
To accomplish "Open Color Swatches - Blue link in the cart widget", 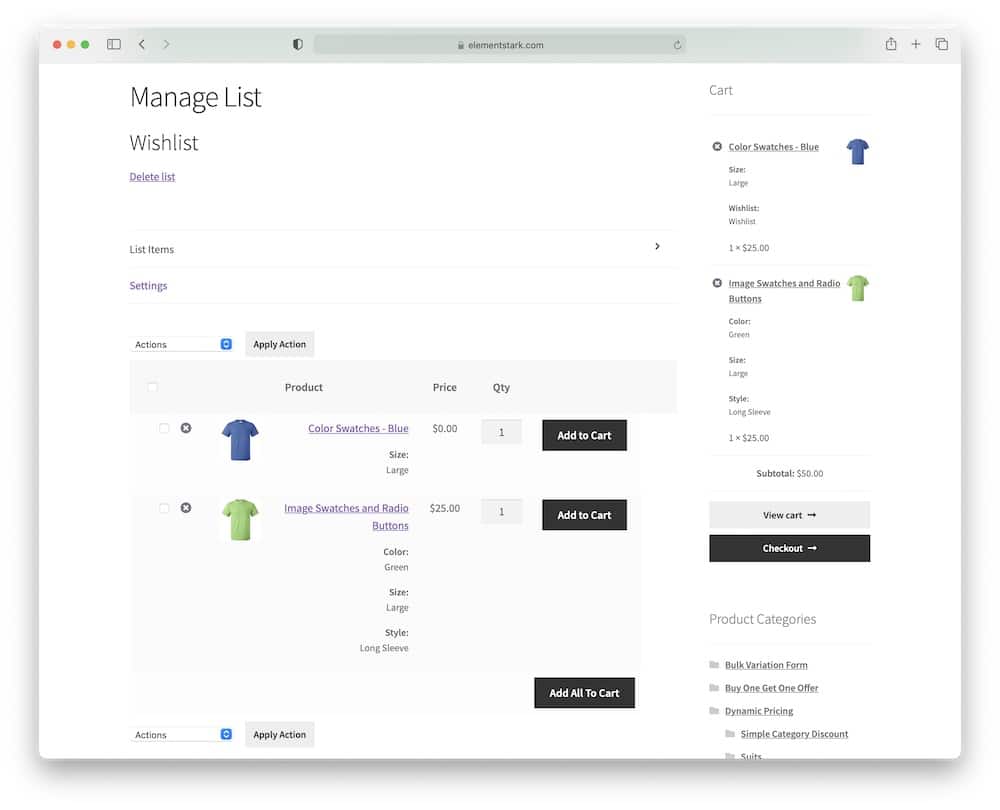I will pyautogui.click(x=774, y=147).
